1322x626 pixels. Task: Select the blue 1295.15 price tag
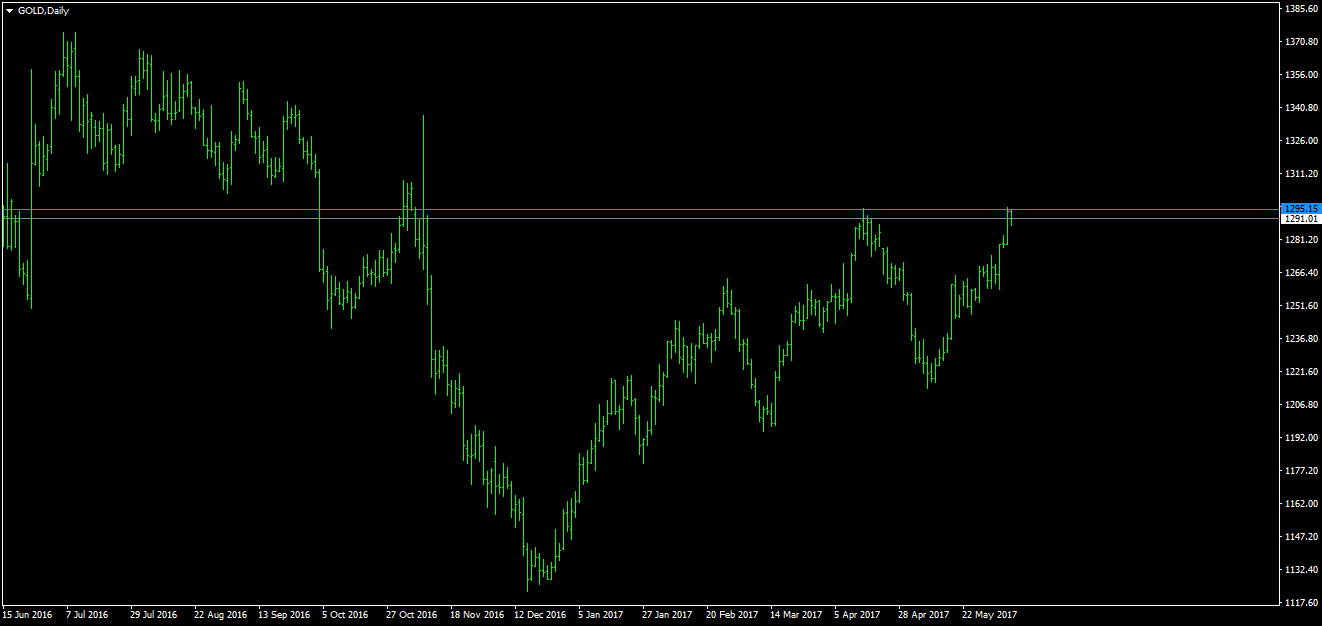coord(1302,208)
